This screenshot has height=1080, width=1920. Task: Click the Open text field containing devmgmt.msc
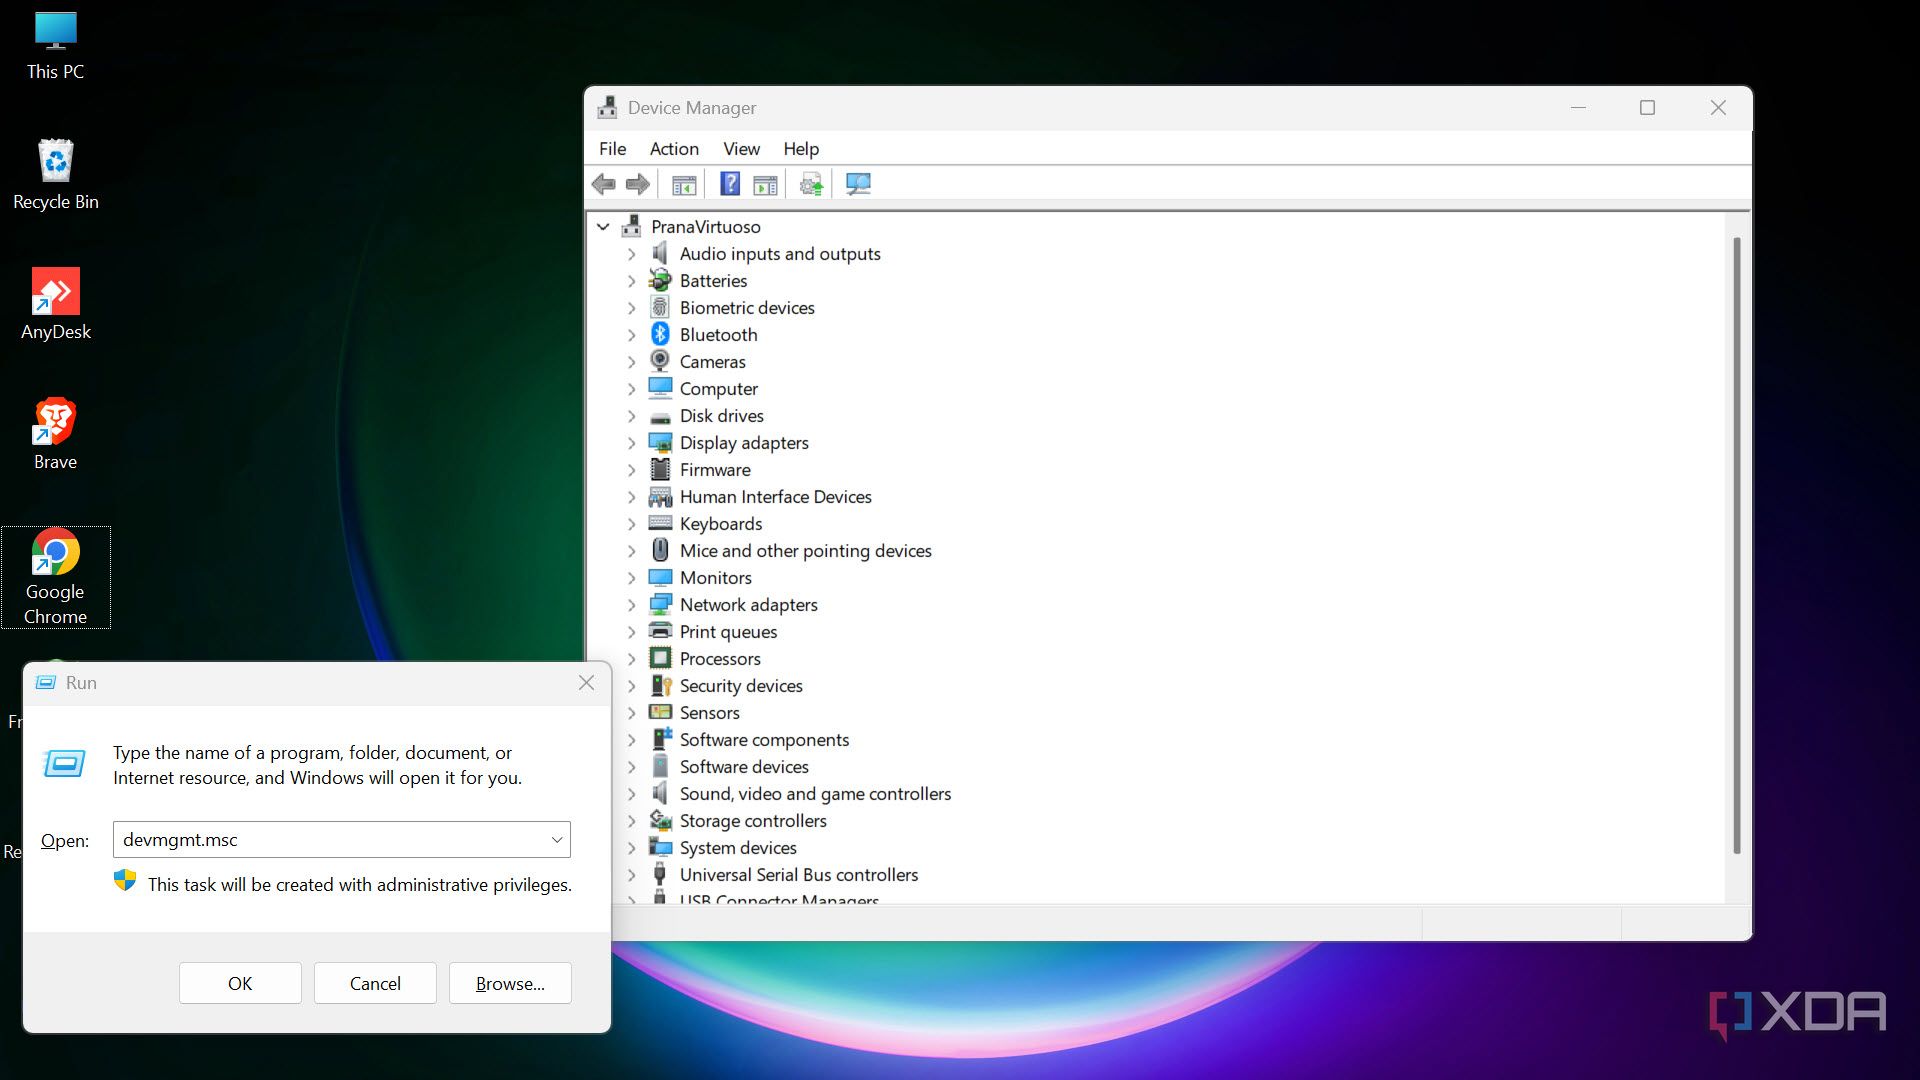[x=330, y=840]
